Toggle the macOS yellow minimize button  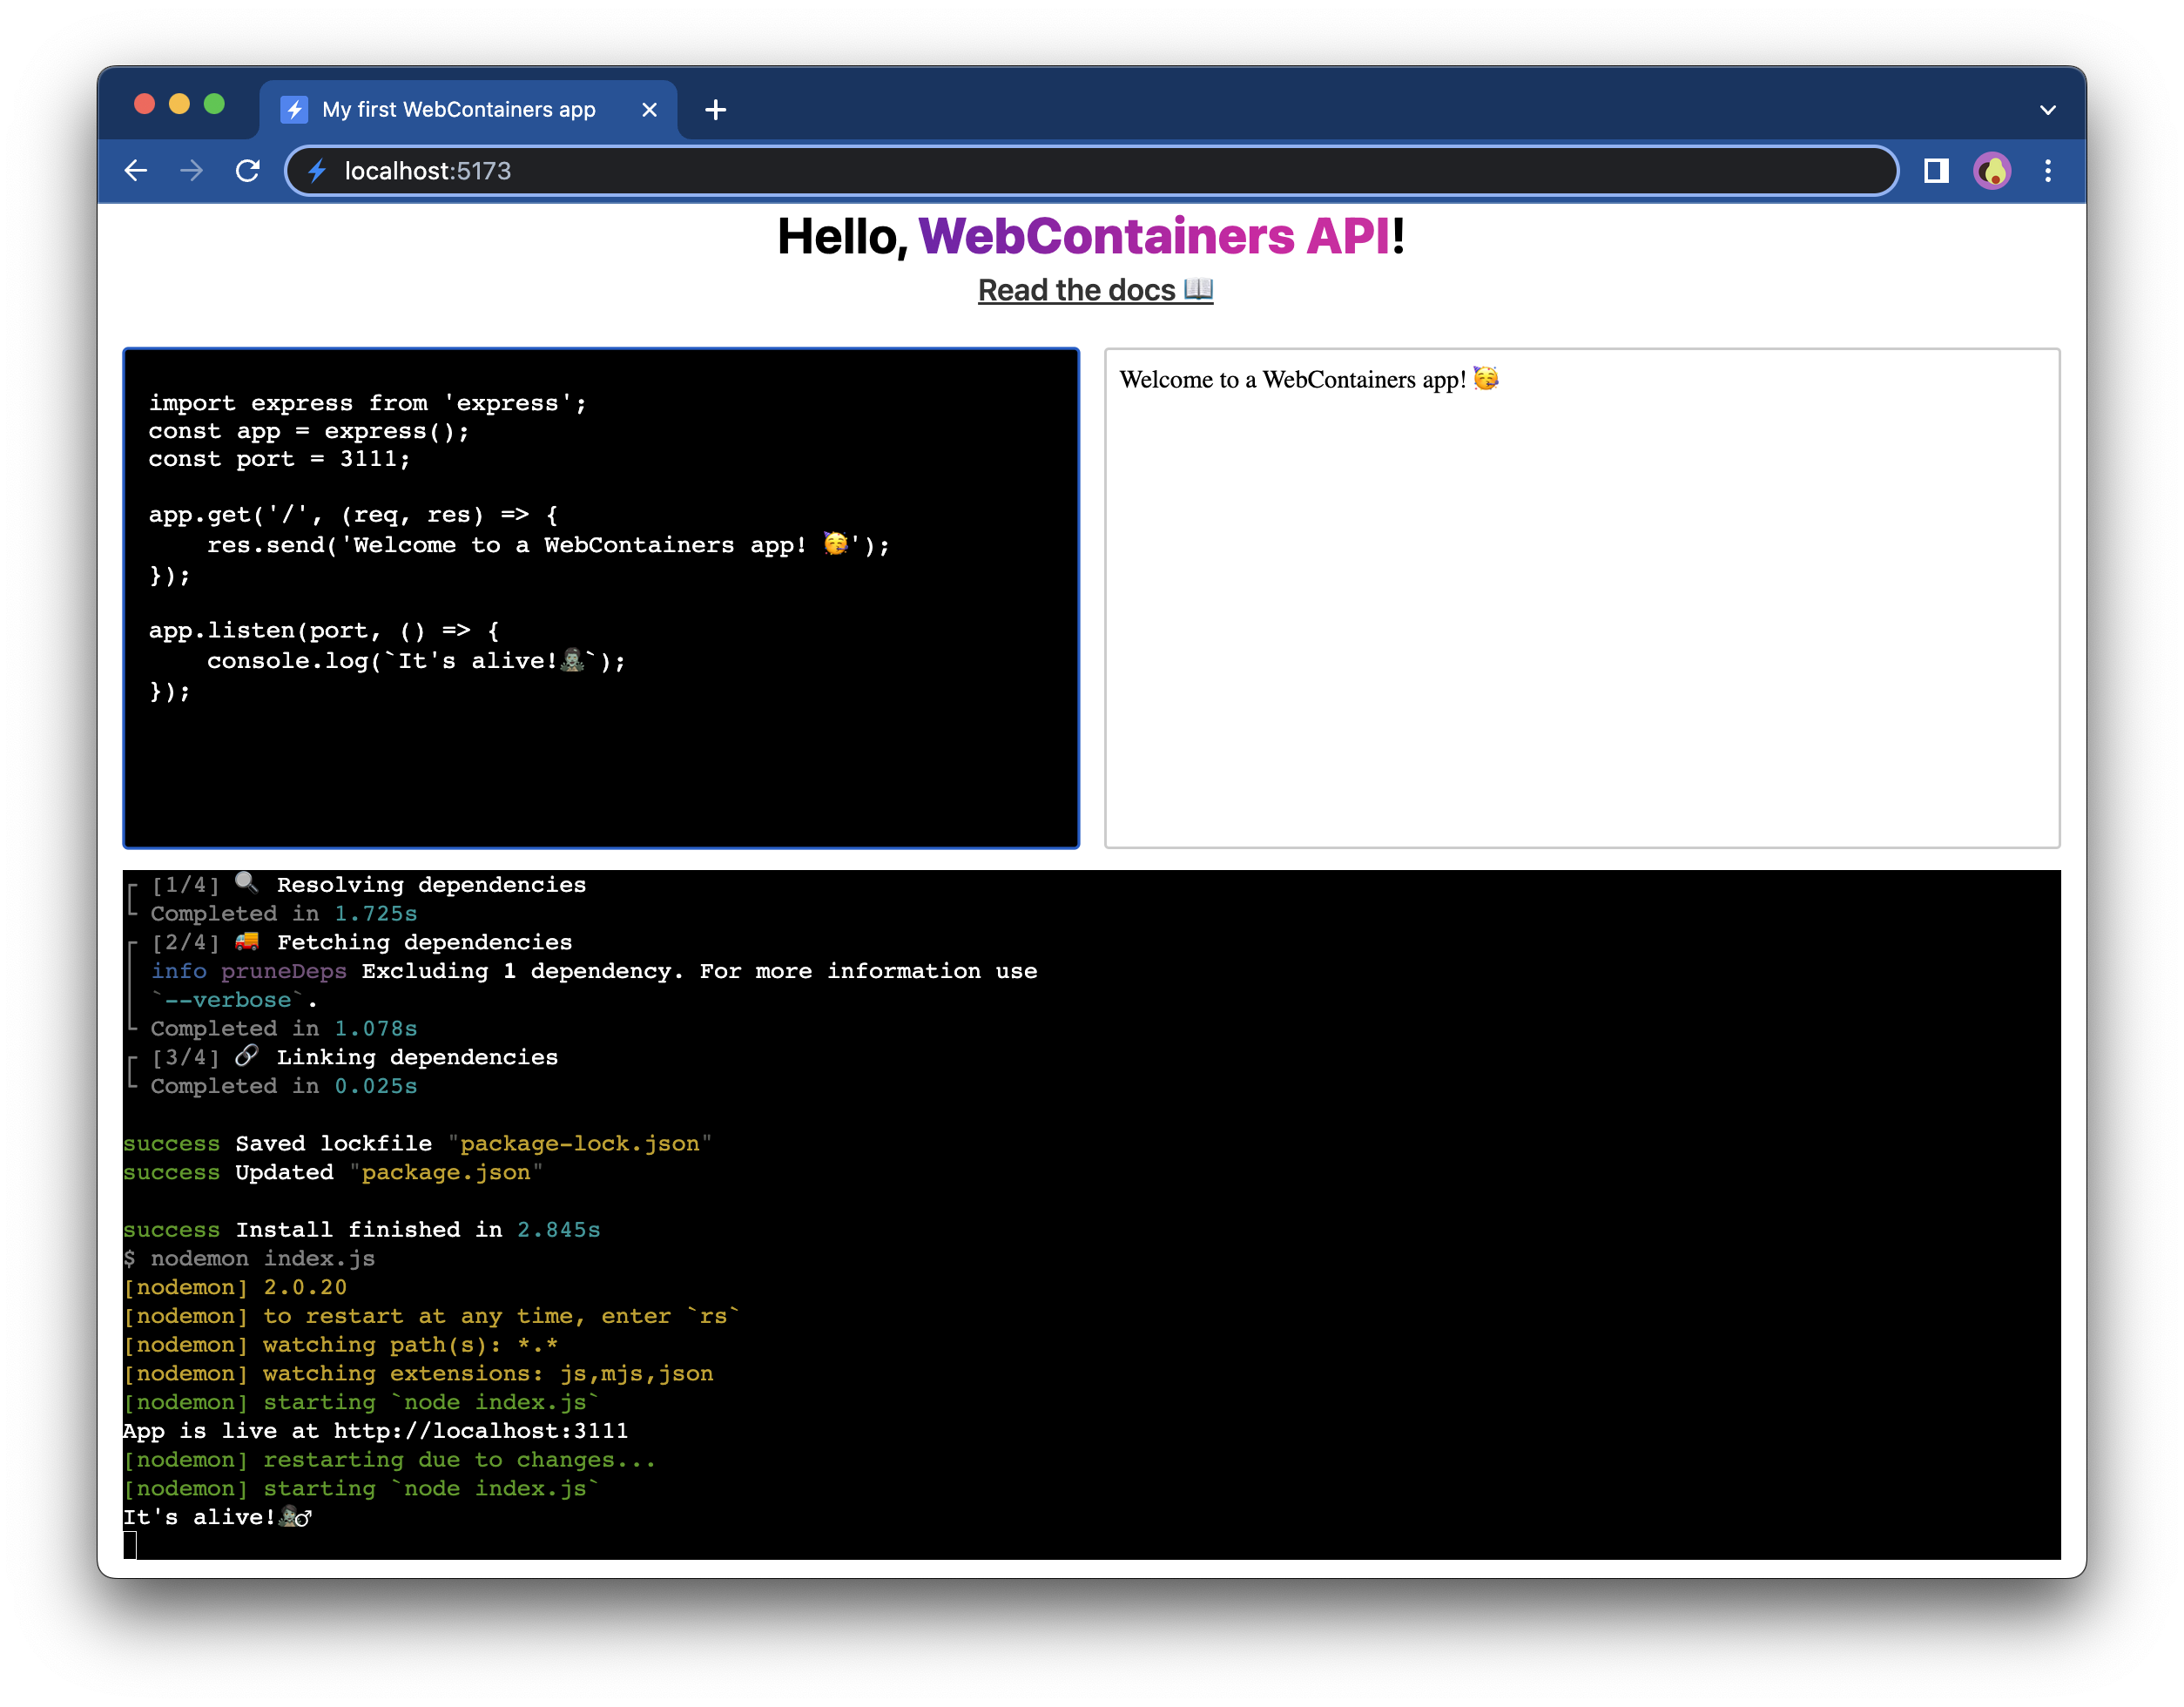click(x=178, y=106)
